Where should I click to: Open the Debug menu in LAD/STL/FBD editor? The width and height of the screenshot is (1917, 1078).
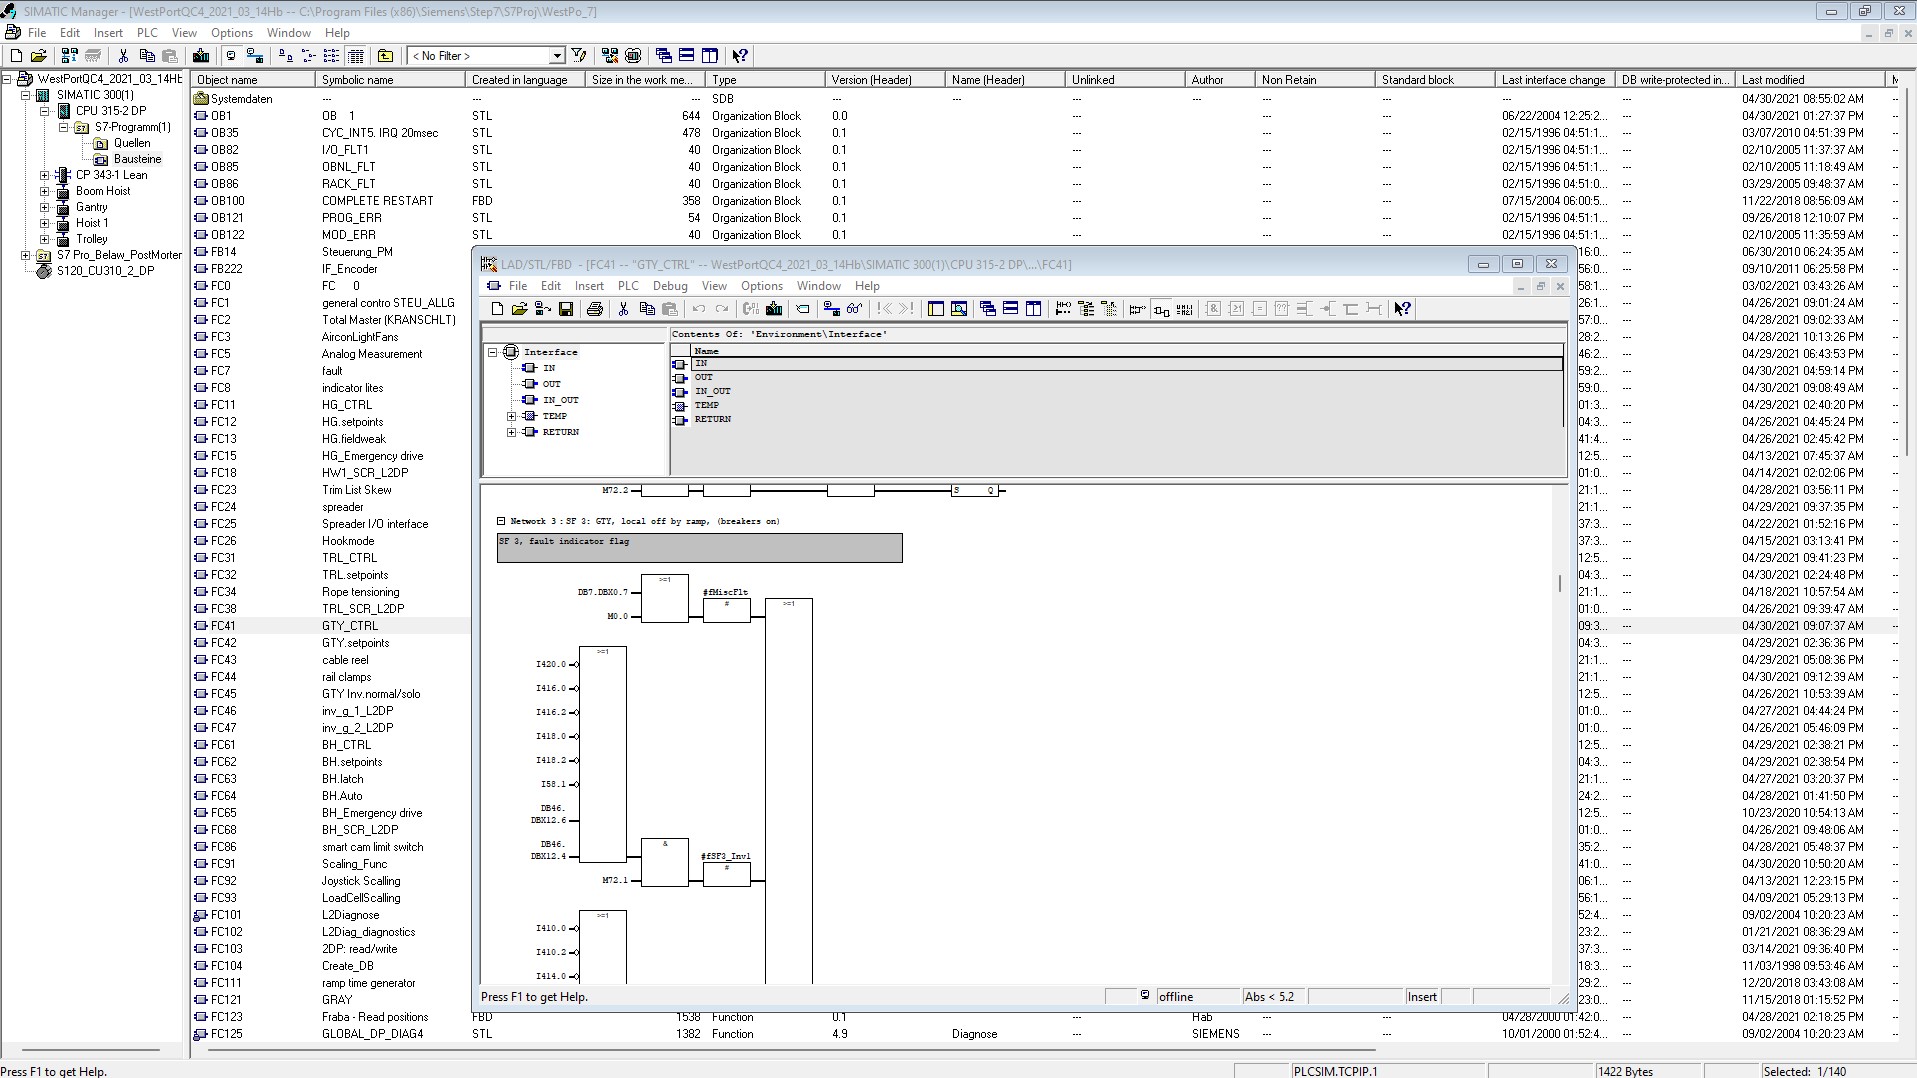670,286
